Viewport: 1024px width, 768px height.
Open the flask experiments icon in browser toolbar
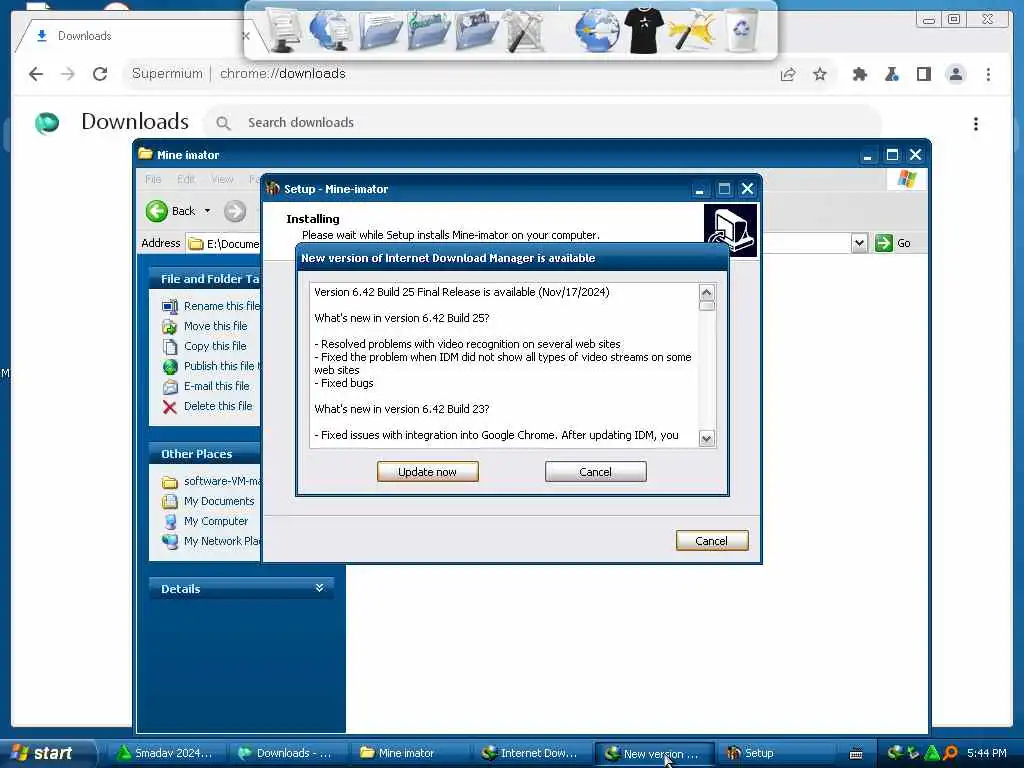pyautogui.click(x=891, y=74)
